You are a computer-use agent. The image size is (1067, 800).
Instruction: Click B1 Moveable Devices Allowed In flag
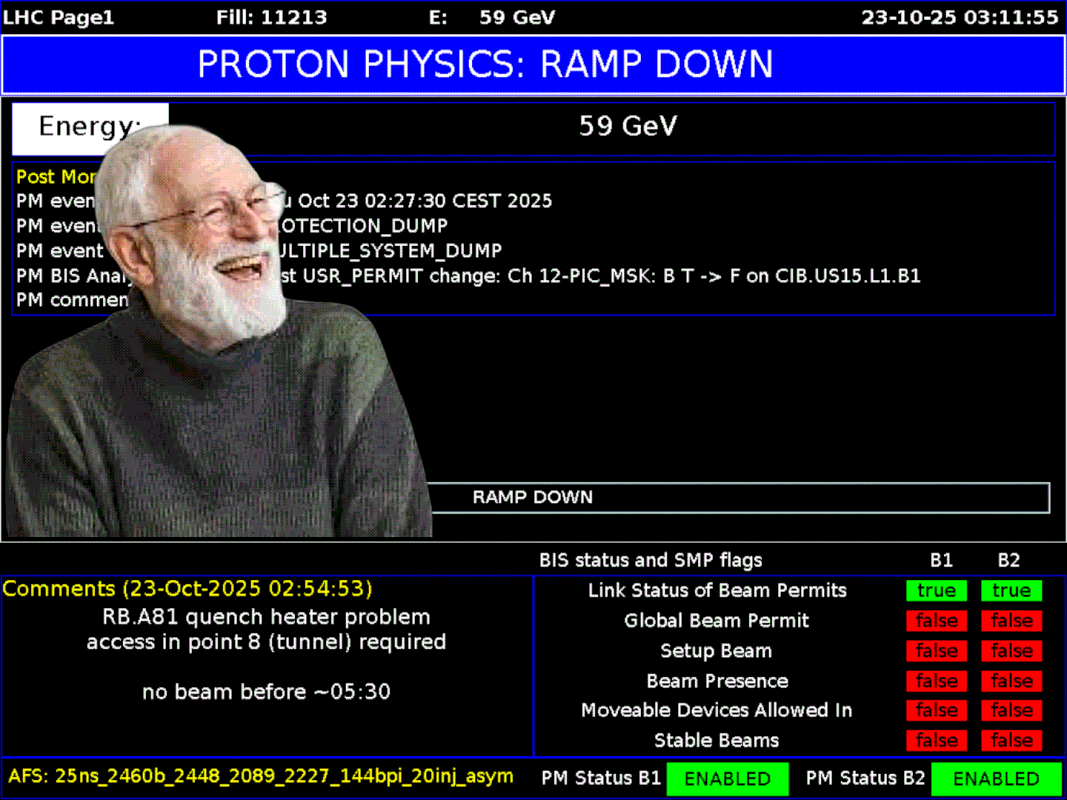click(x=936, y=711)
